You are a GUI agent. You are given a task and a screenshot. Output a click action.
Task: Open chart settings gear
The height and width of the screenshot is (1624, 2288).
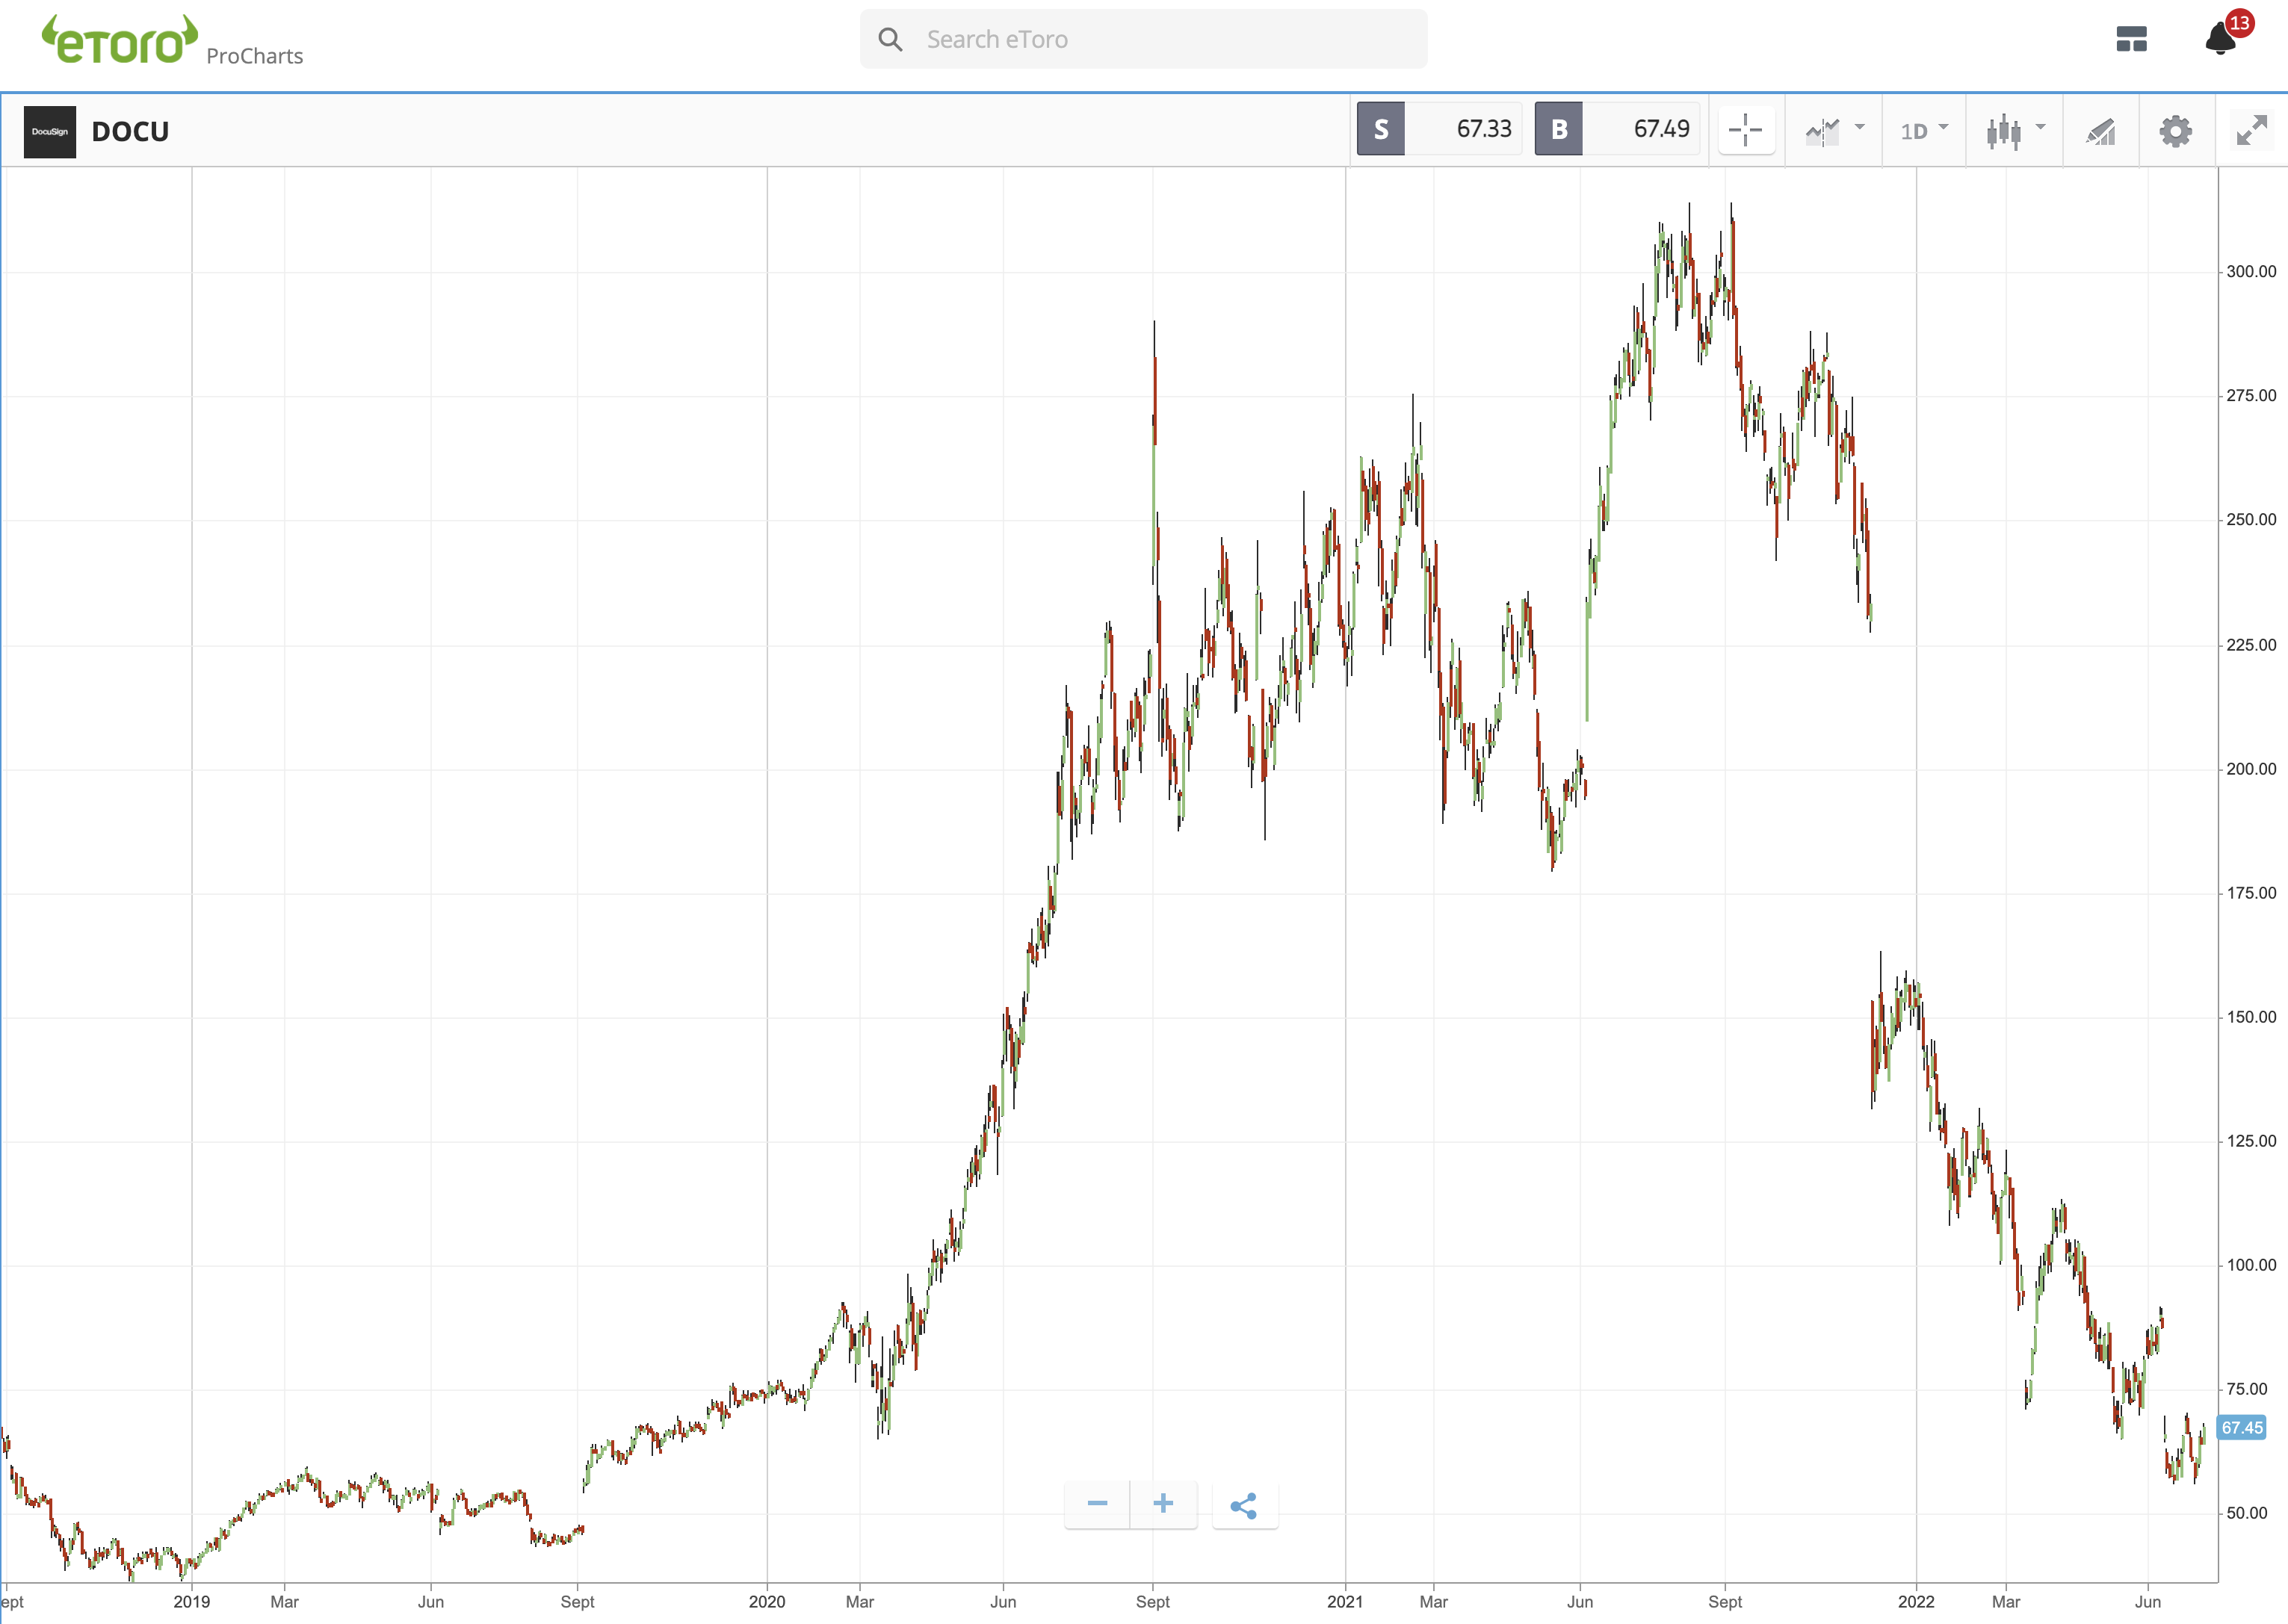pos(2175,130)
